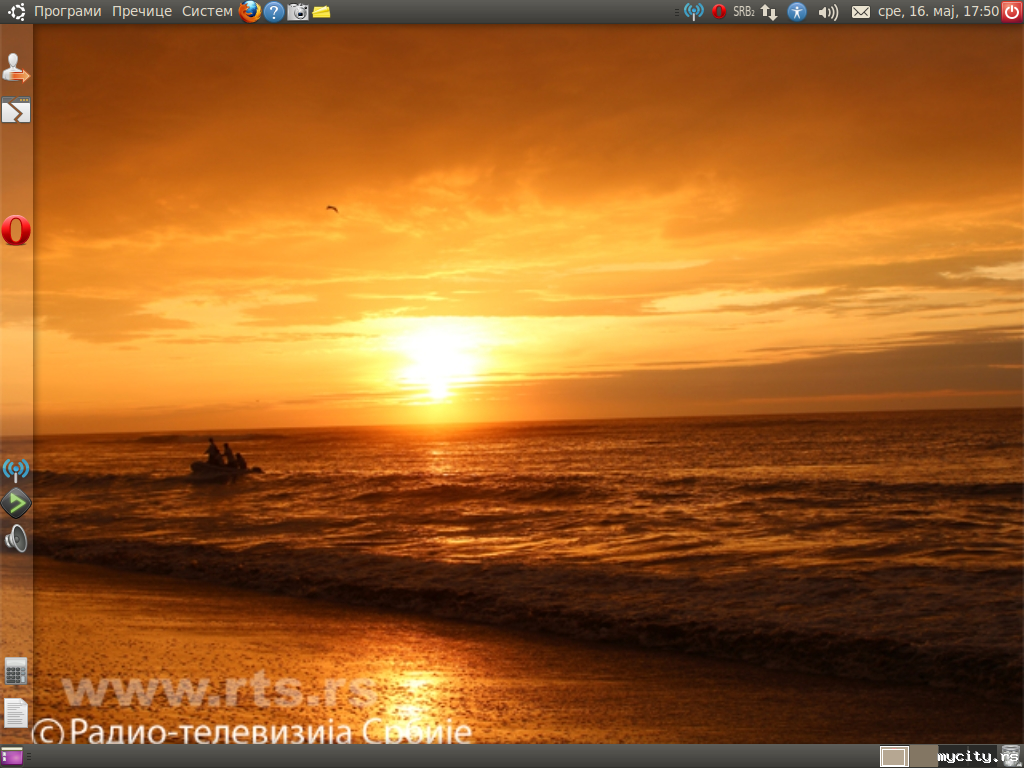Open the Пречице menu
The height and width of the screenshot is (768, 1024).
click(x=142, y=11)
